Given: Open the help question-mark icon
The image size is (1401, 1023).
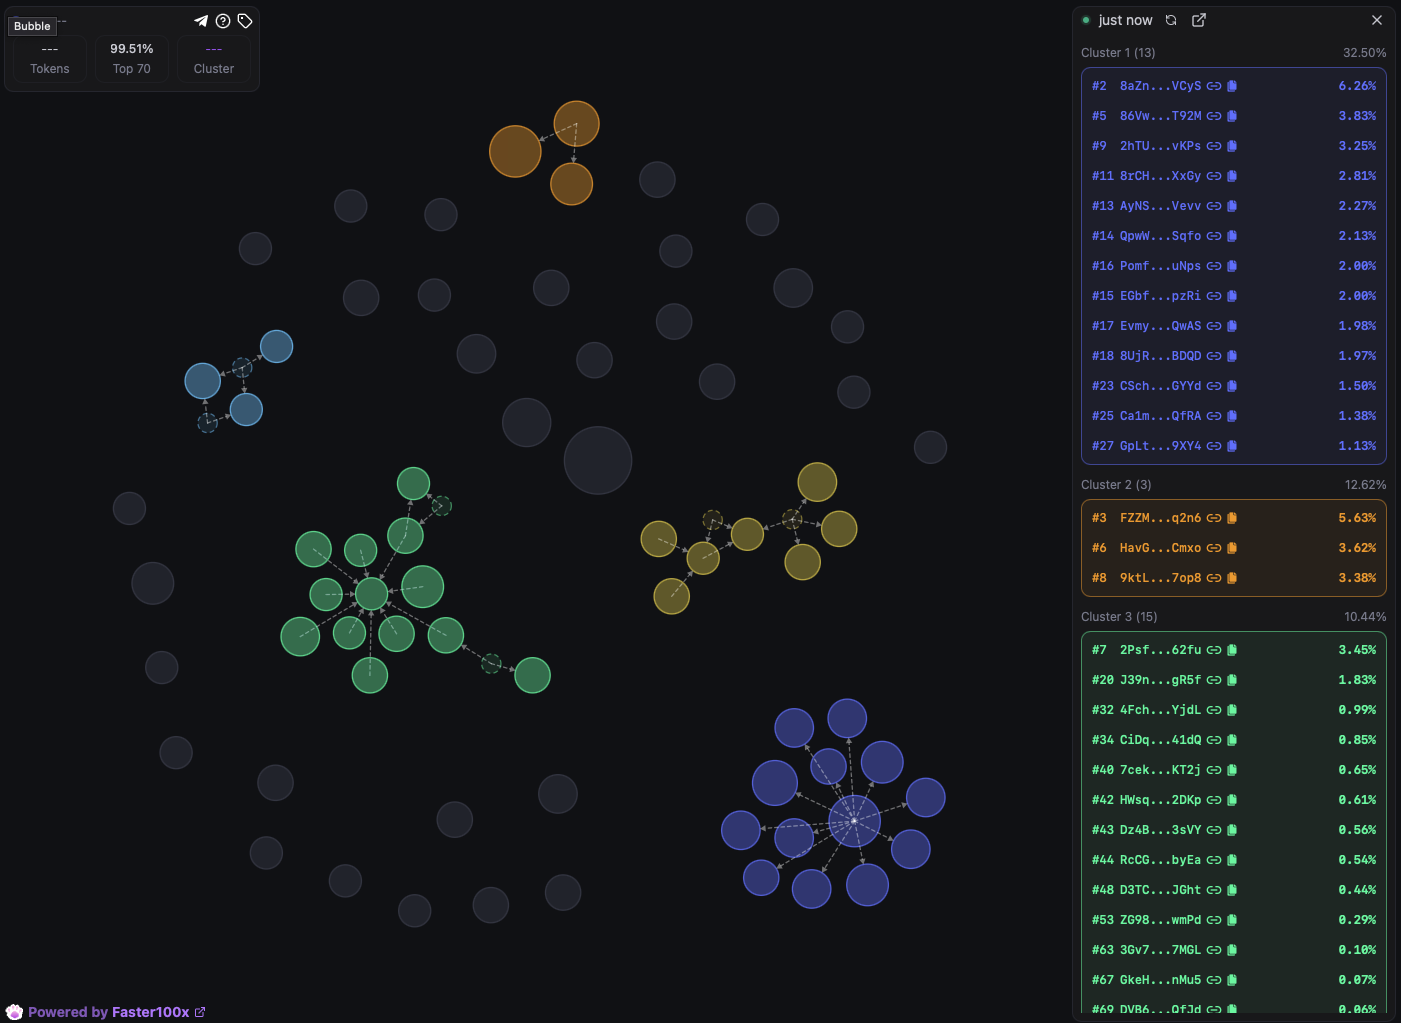Looking at the screenshot, I should click(223, 21).
